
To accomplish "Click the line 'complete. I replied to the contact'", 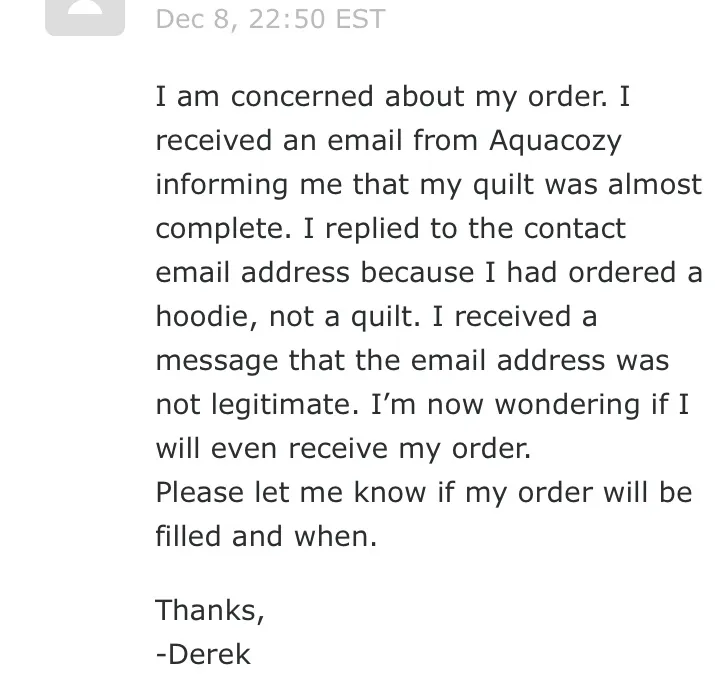I will (391, 228).
